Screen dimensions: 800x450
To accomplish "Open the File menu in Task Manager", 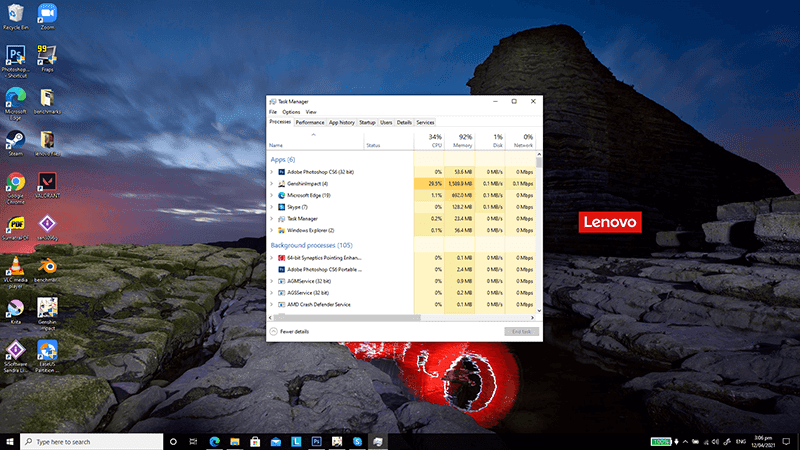I will [273, 112].
